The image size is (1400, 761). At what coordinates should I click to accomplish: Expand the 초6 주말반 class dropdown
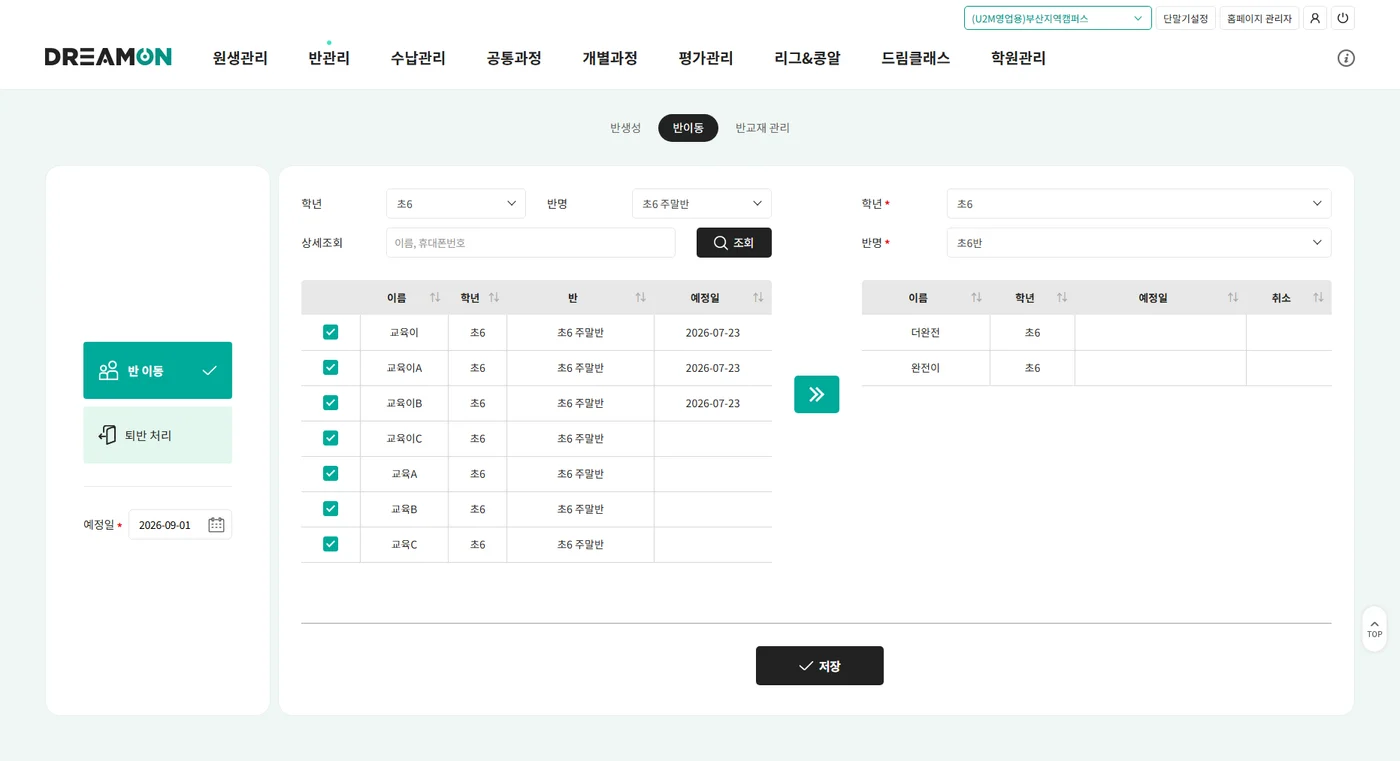point(702,204)
